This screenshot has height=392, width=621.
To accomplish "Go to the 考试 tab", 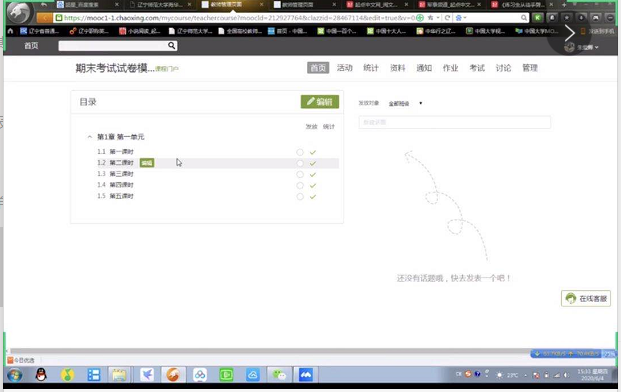I will tap(477, 68).
